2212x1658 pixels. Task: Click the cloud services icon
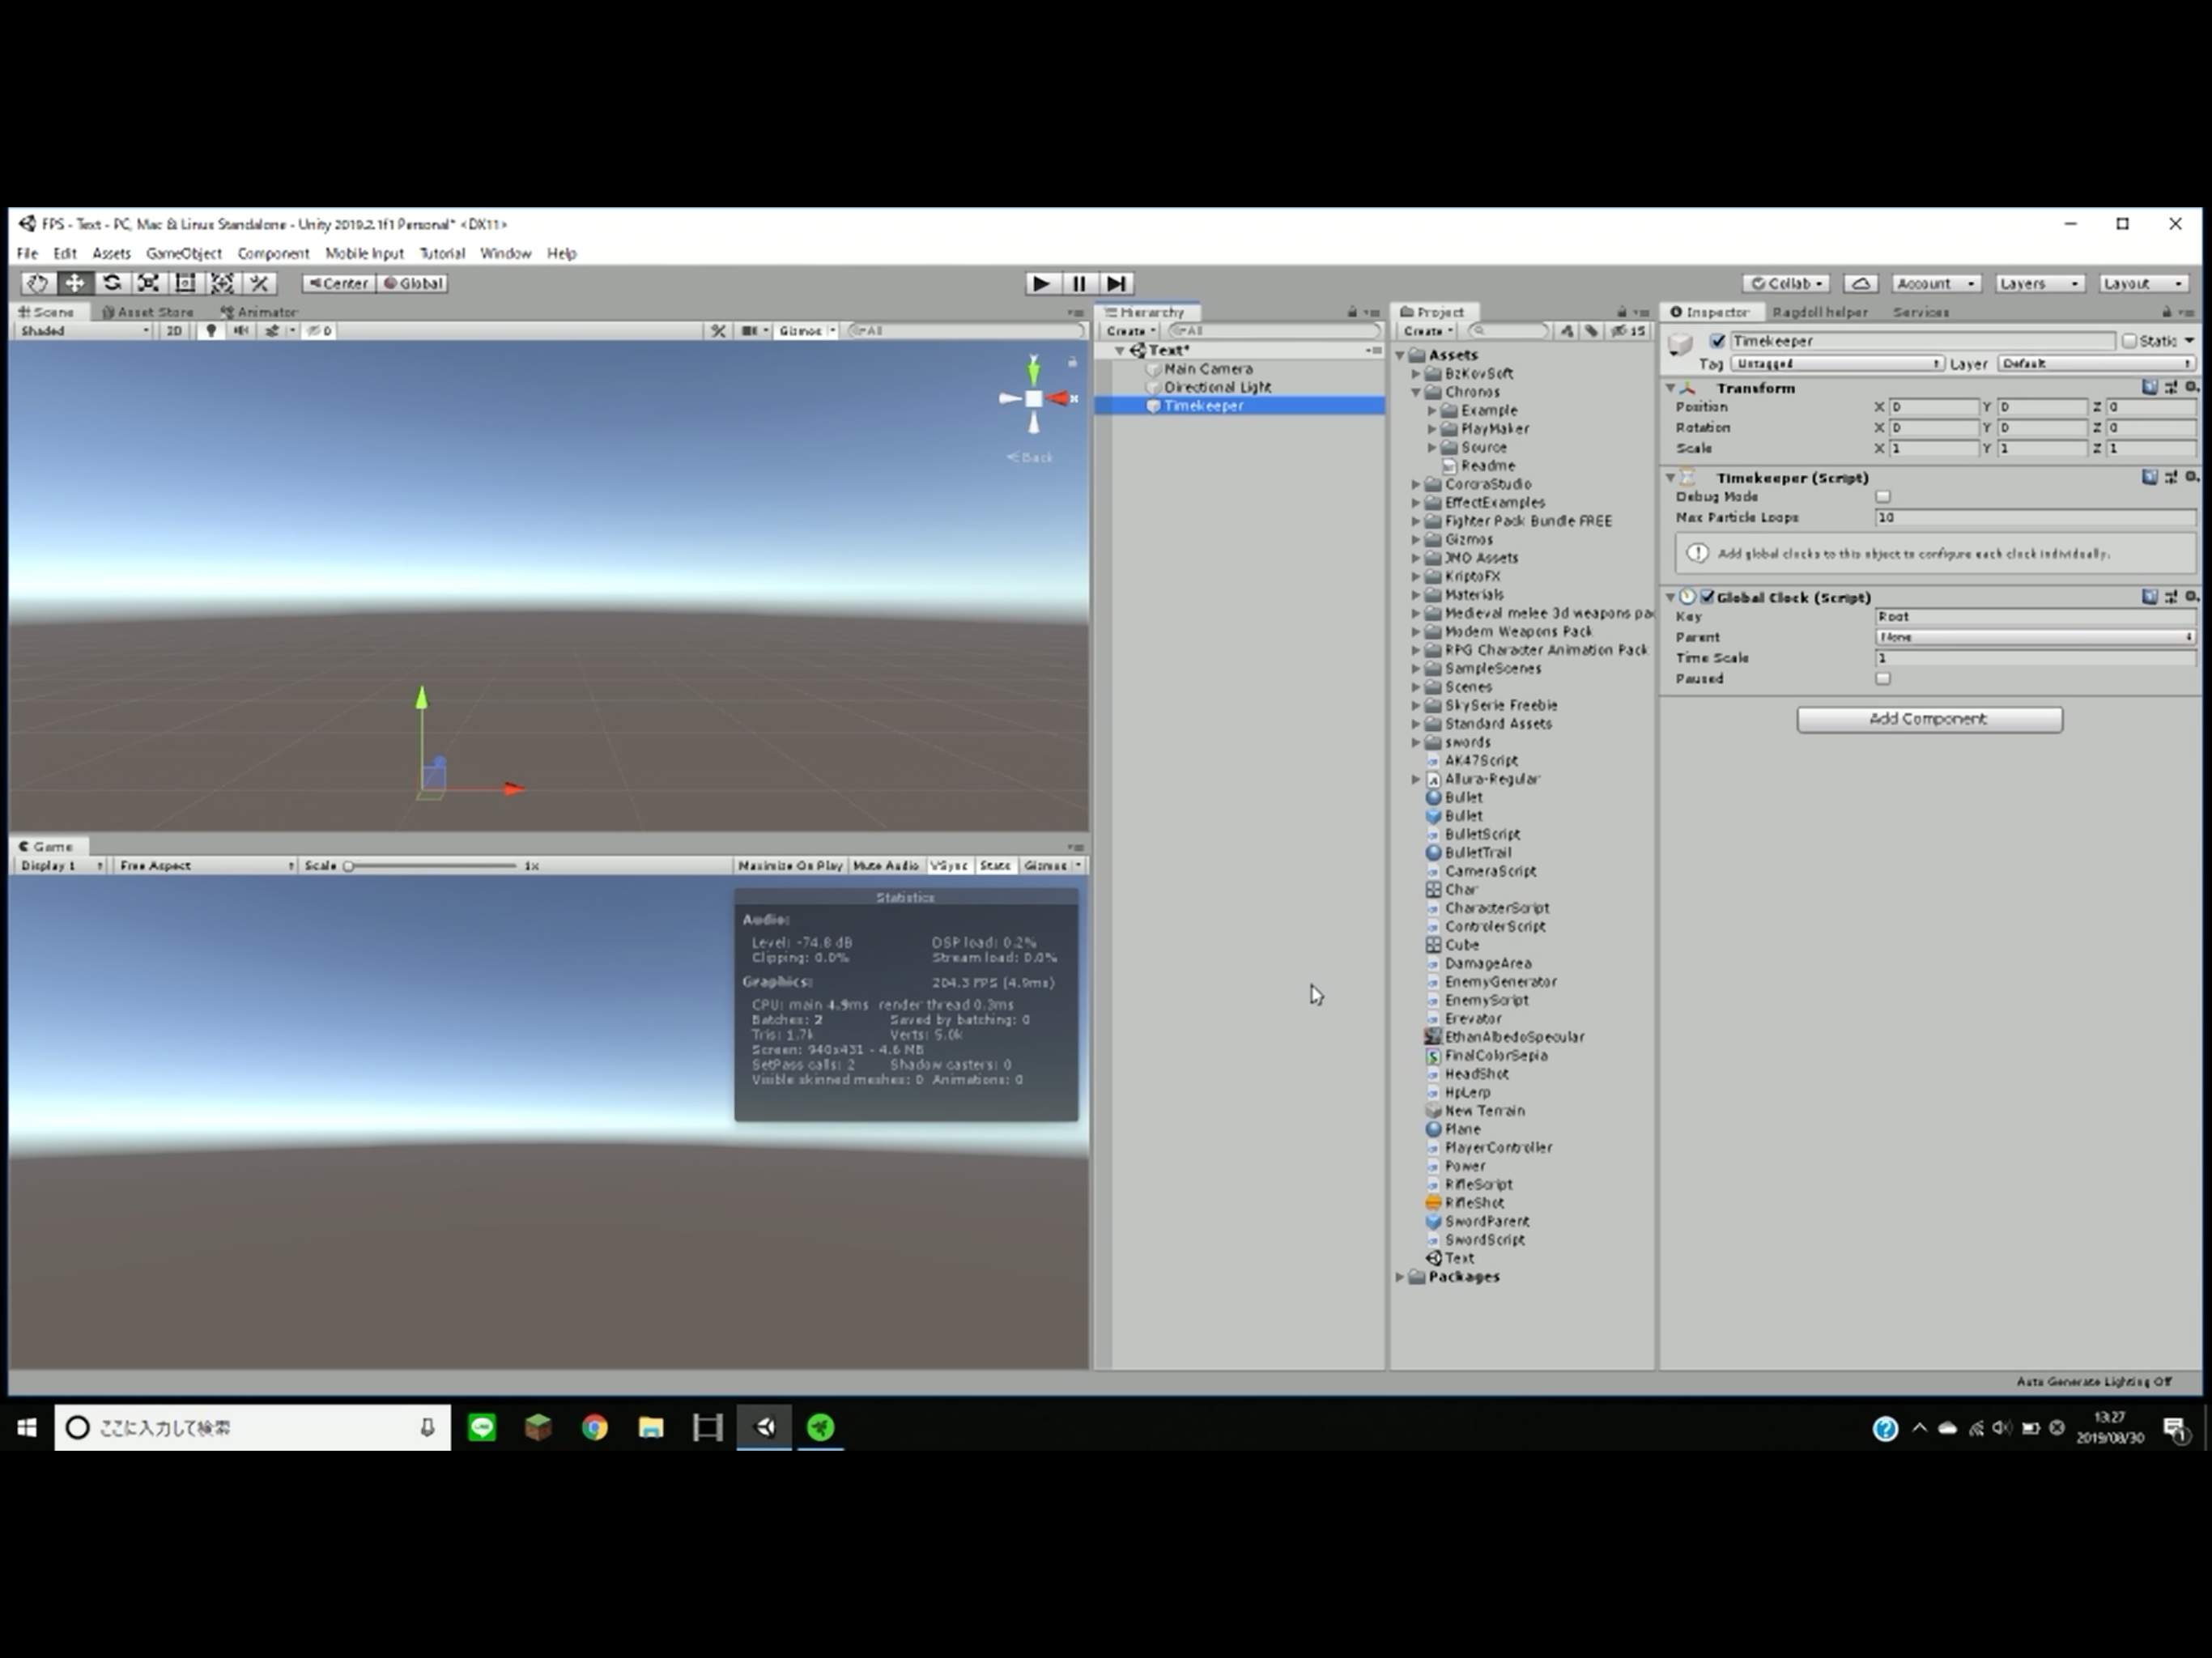click(x=1860, y=283)
